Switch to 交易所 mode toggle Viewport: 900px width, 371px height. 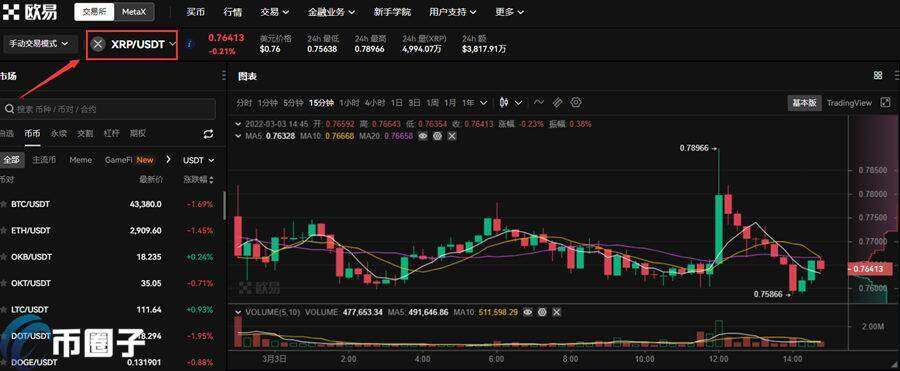point(94,11)
